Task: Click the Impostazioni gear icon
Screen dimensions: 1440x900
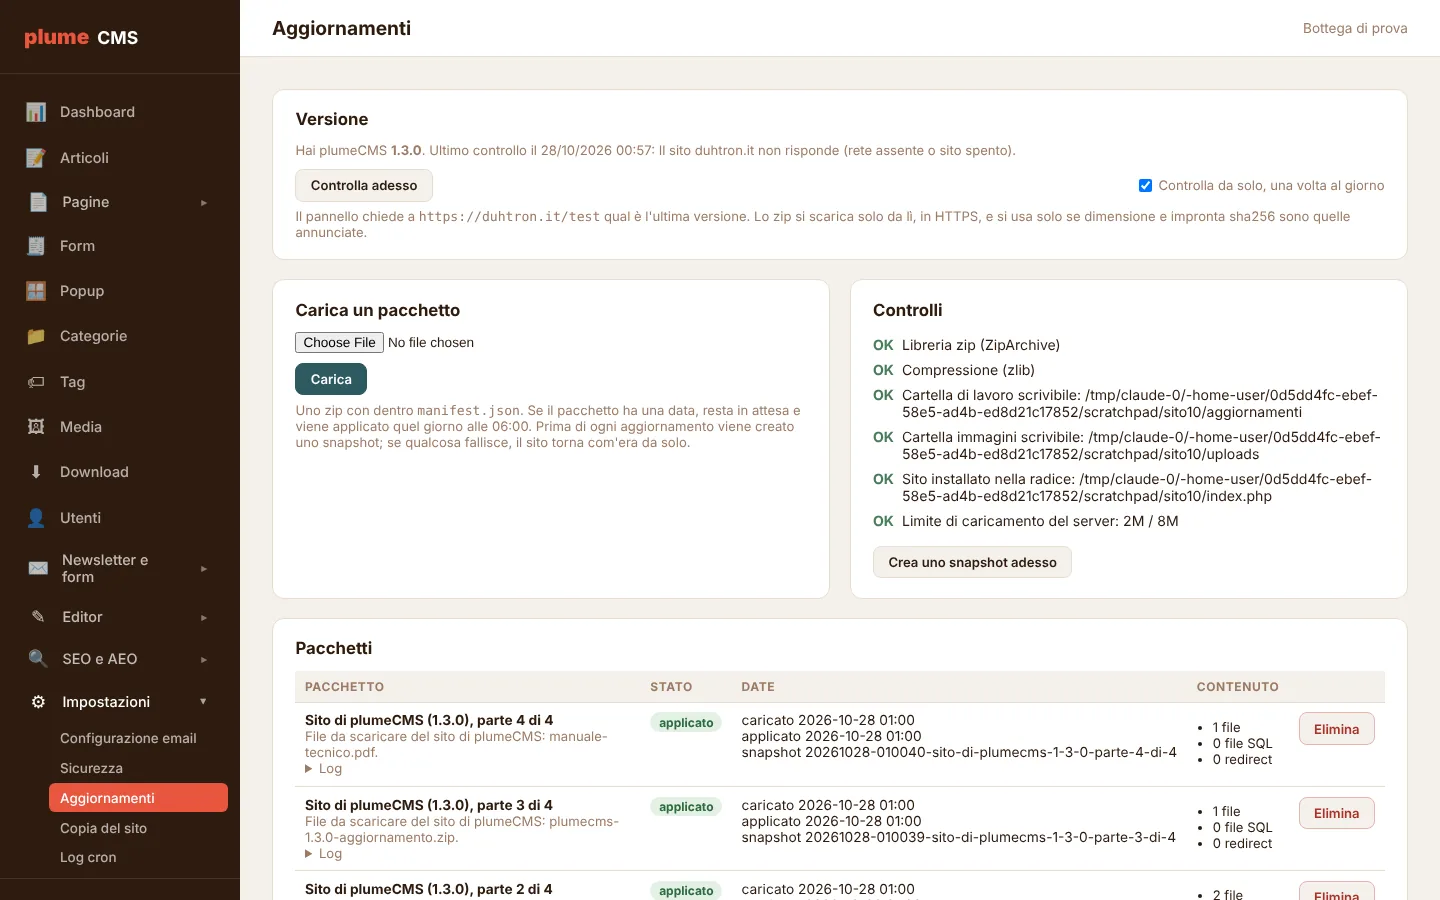Action: click(x=38, y=702)
